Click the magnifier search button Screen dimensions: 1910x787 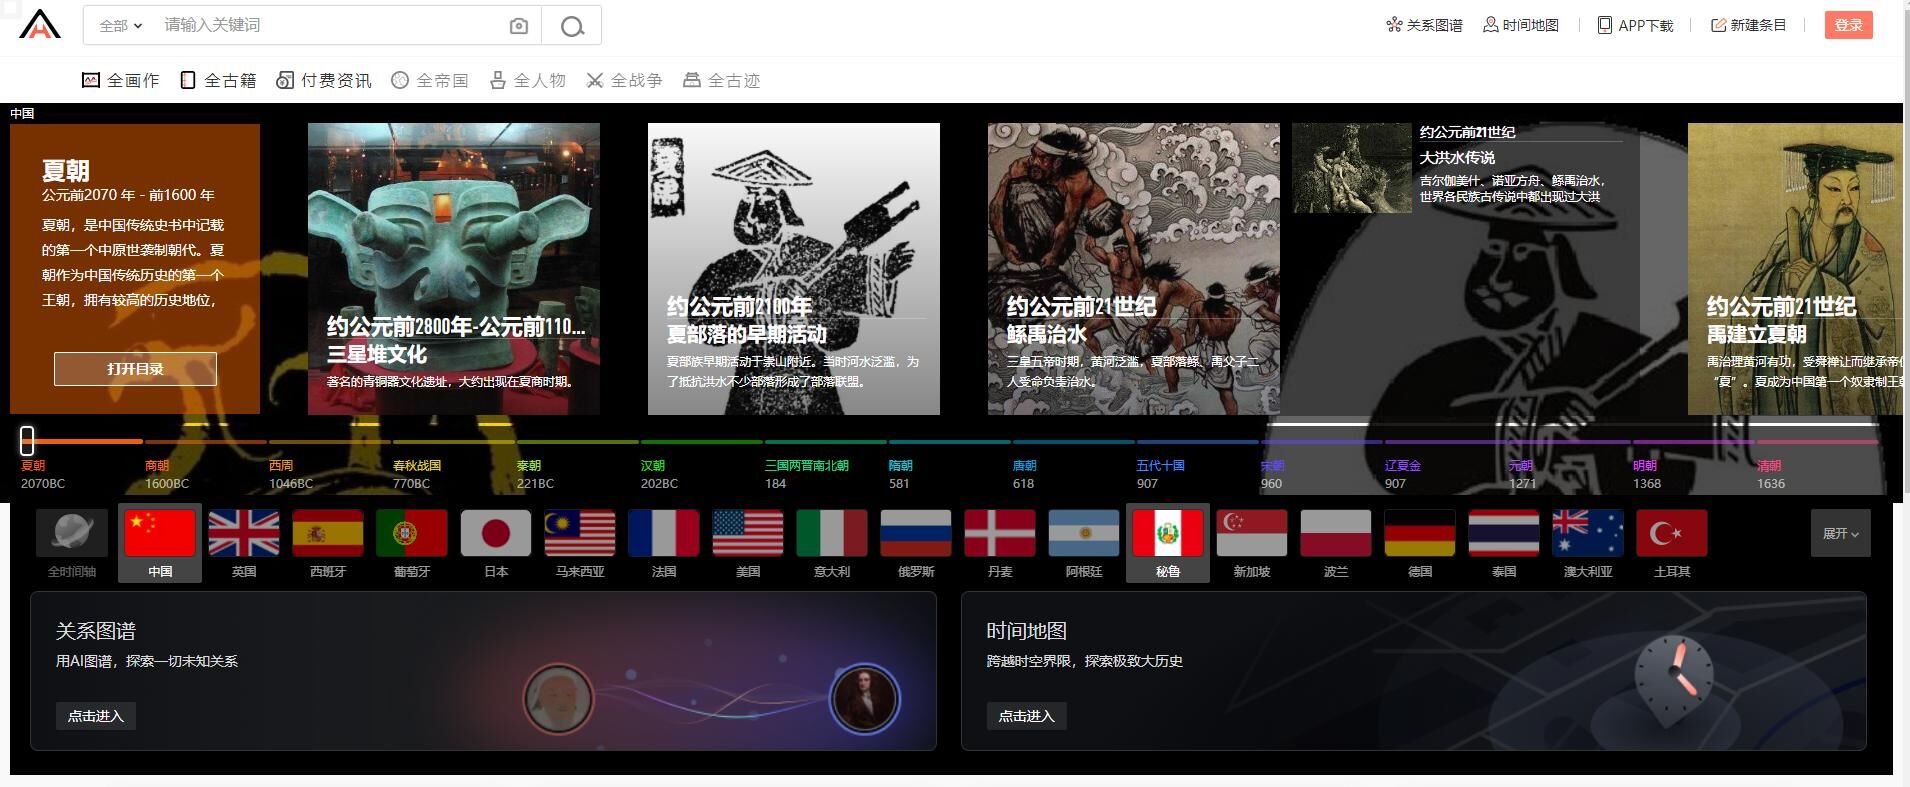[x=572, y=26]
